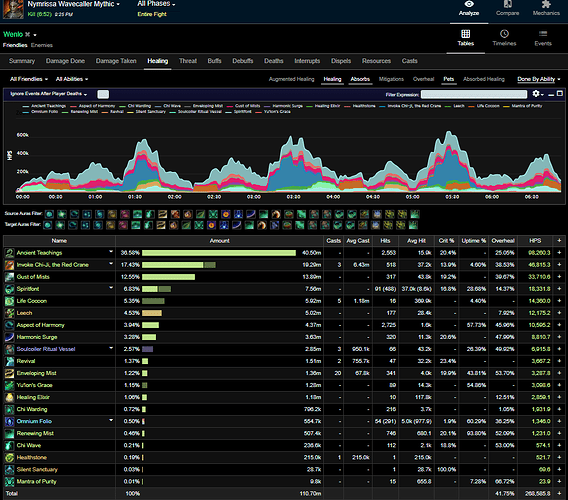This screenshot has width=568, height=500.
Task: Click the Leech ability icon
Action: [9, 313]
